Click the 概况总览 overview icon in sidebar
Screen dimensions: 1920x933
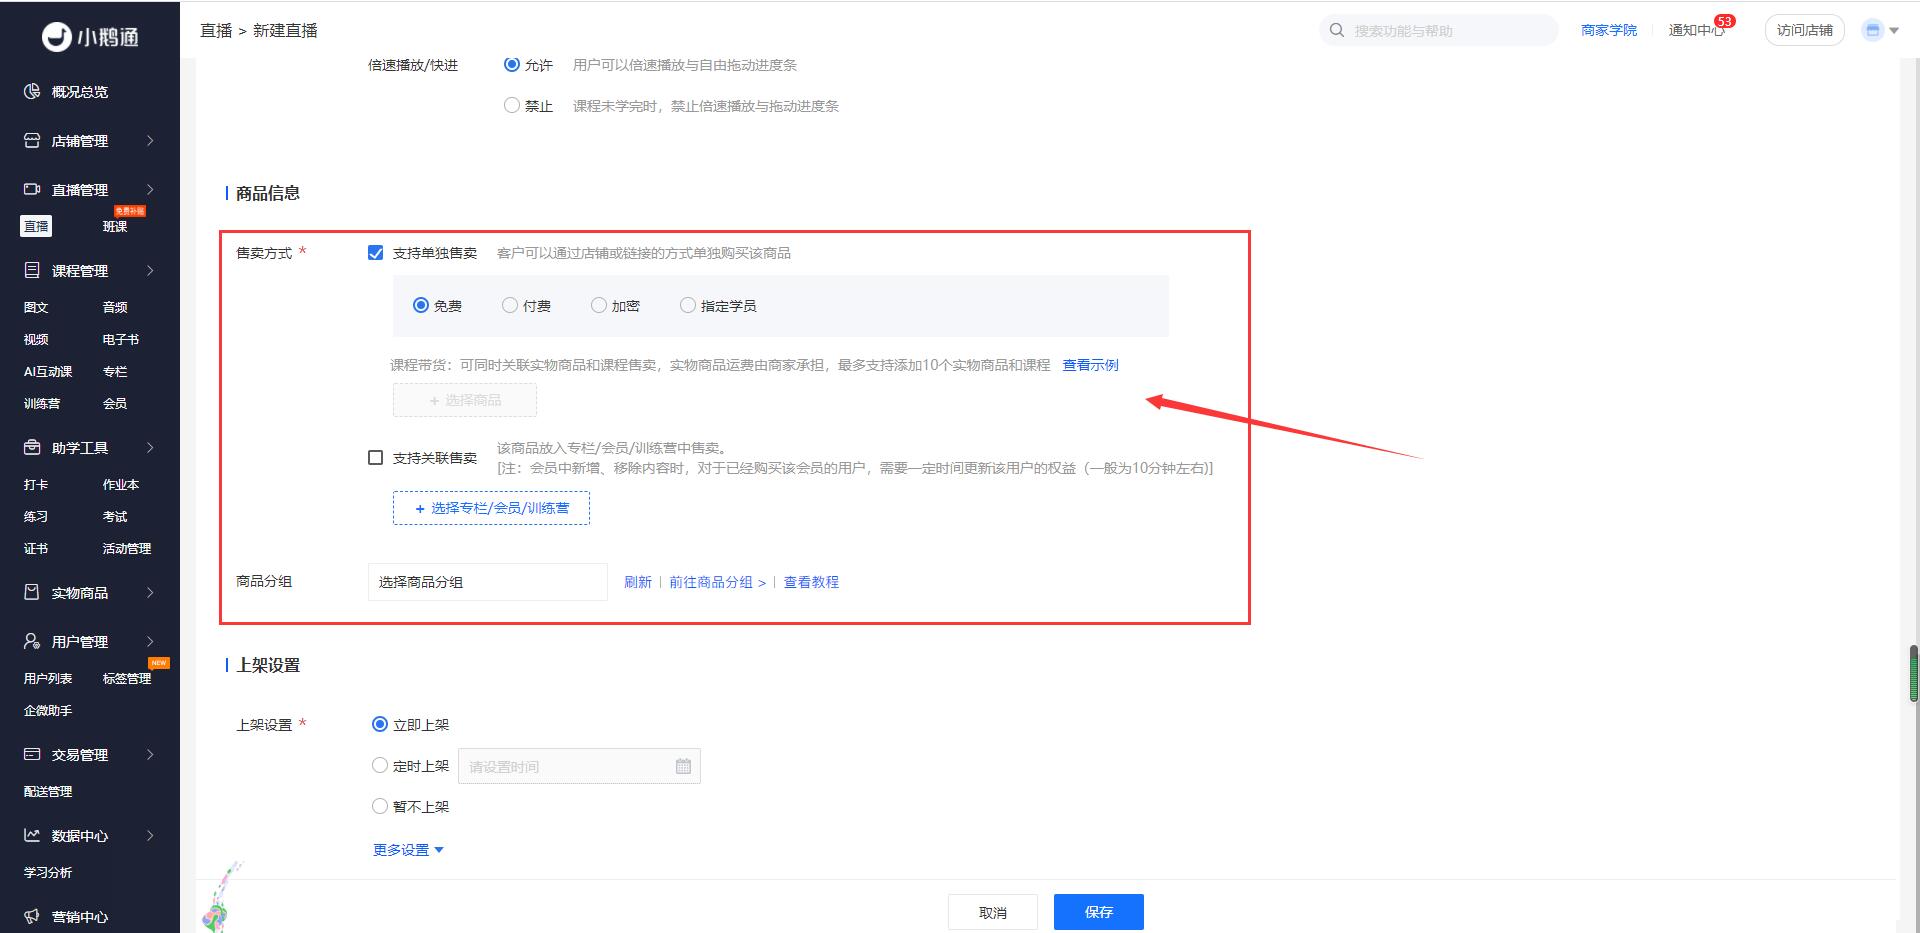(32, 92)
